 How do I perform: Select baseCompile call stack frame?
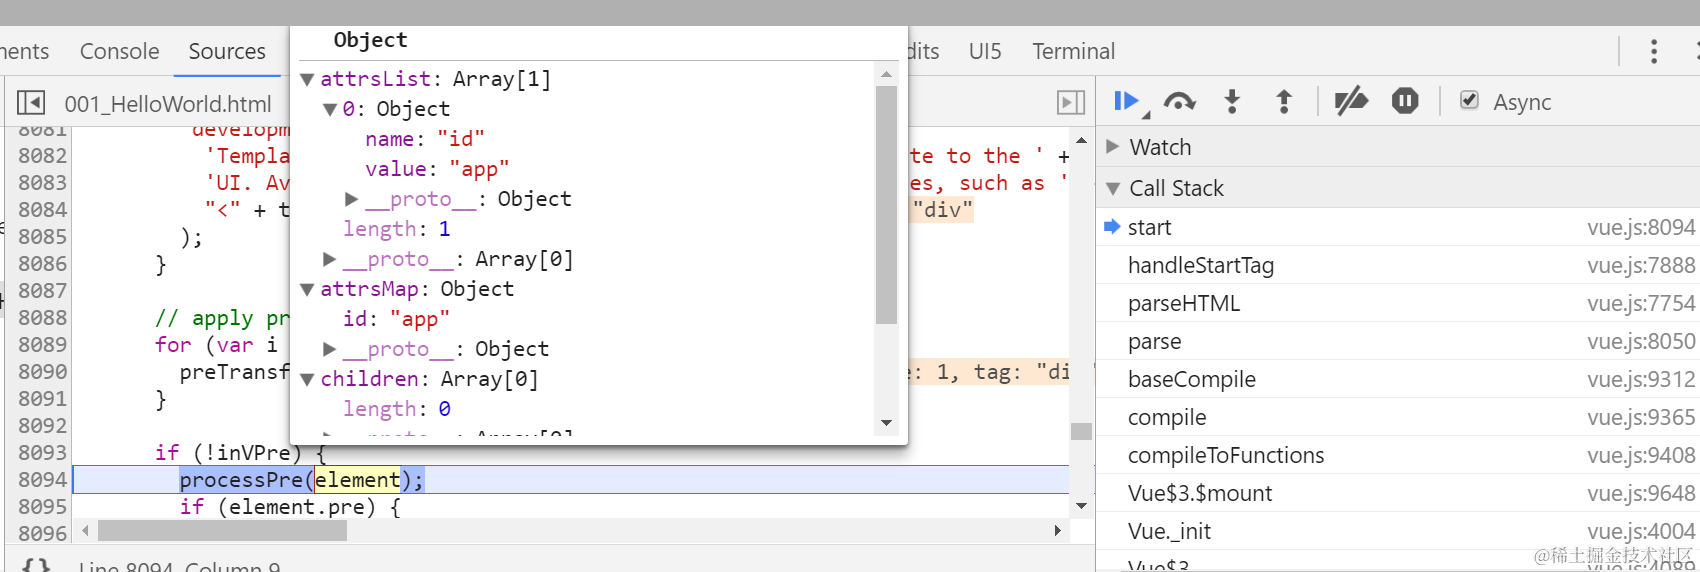(1398, 379)
